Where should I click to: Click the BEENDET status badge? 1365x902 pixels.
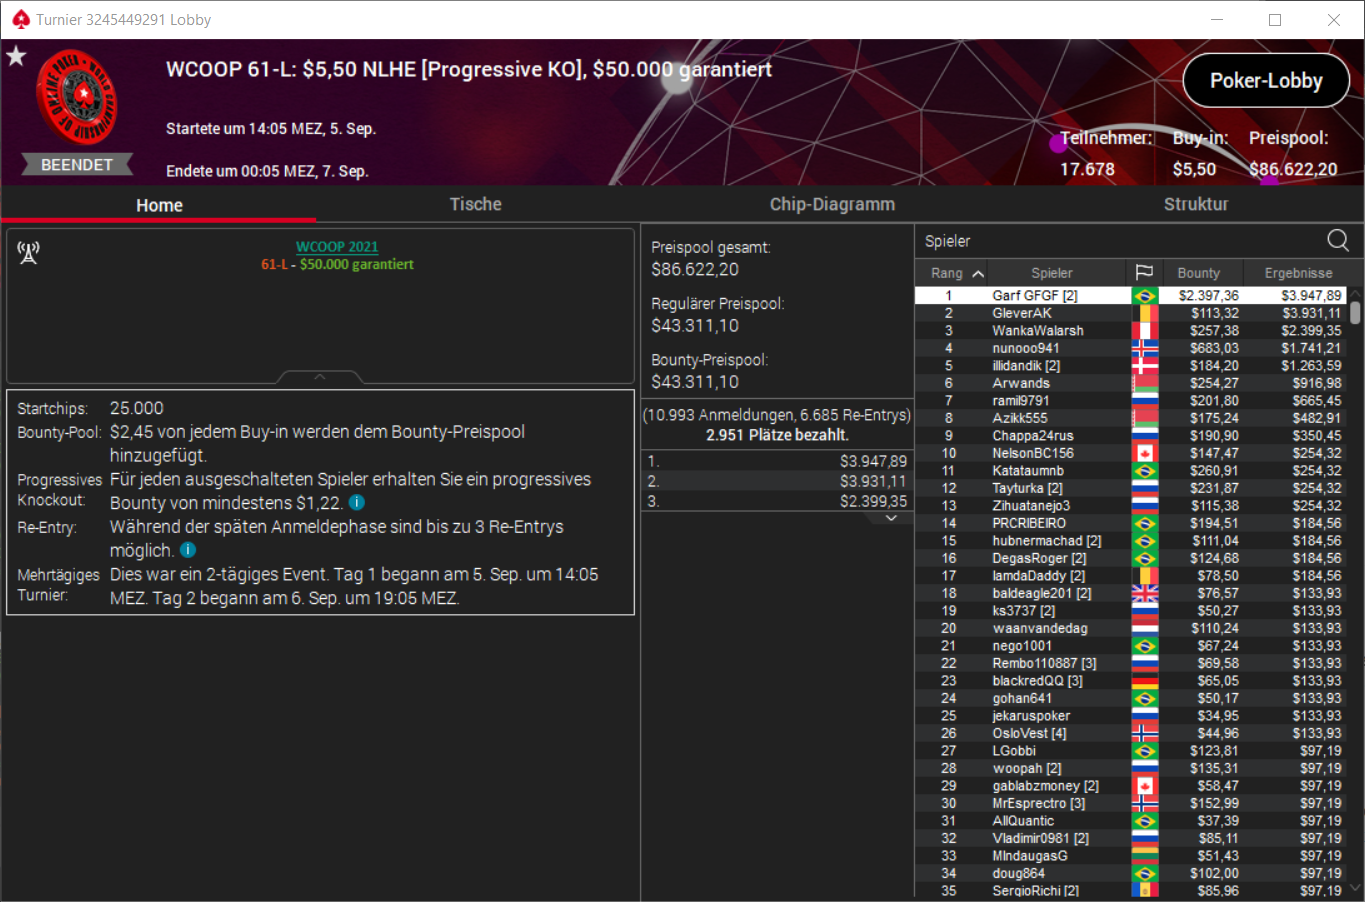click(x=77, y=165)
